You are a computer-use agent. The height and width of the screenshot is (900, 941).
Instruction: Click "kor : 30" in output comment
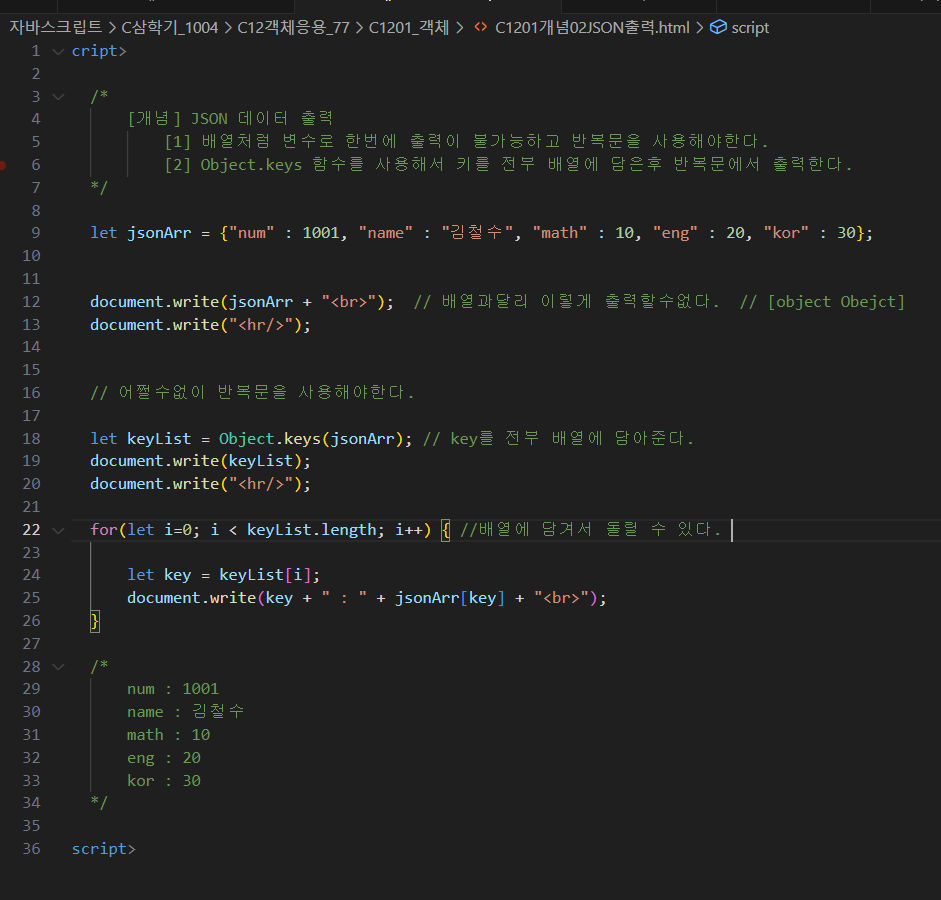pos(164,781)
